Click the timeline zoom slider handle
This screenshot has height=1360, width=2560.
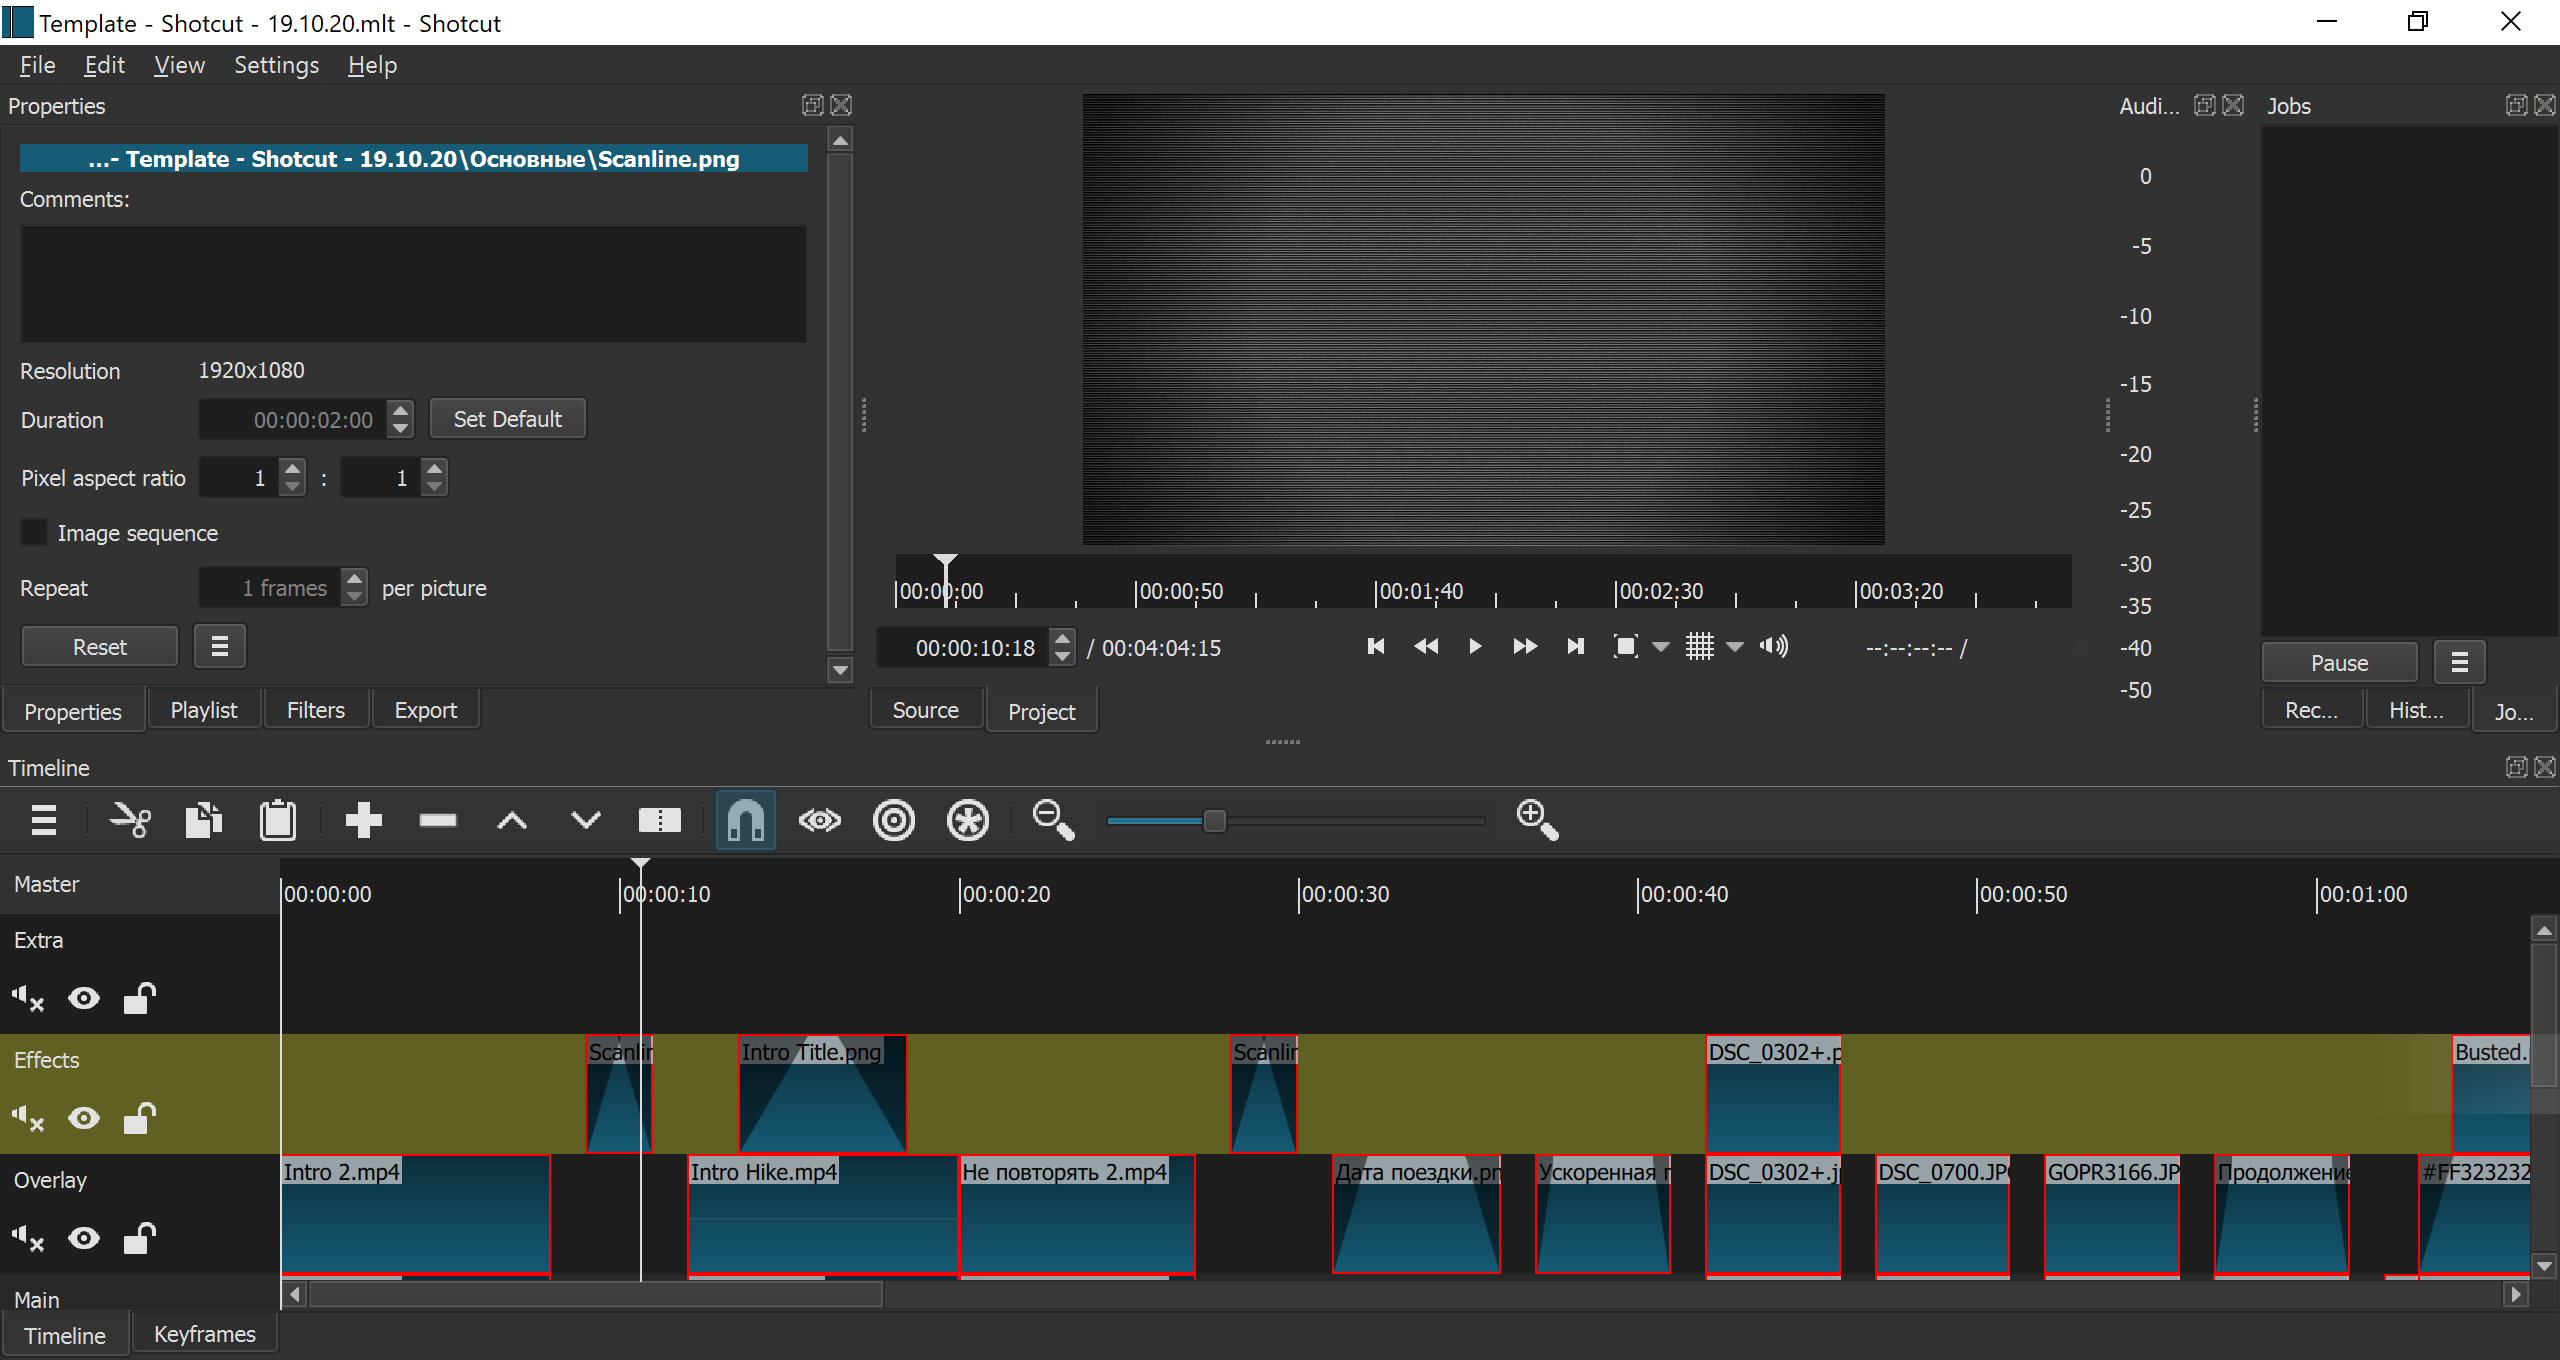point(1214,821)
